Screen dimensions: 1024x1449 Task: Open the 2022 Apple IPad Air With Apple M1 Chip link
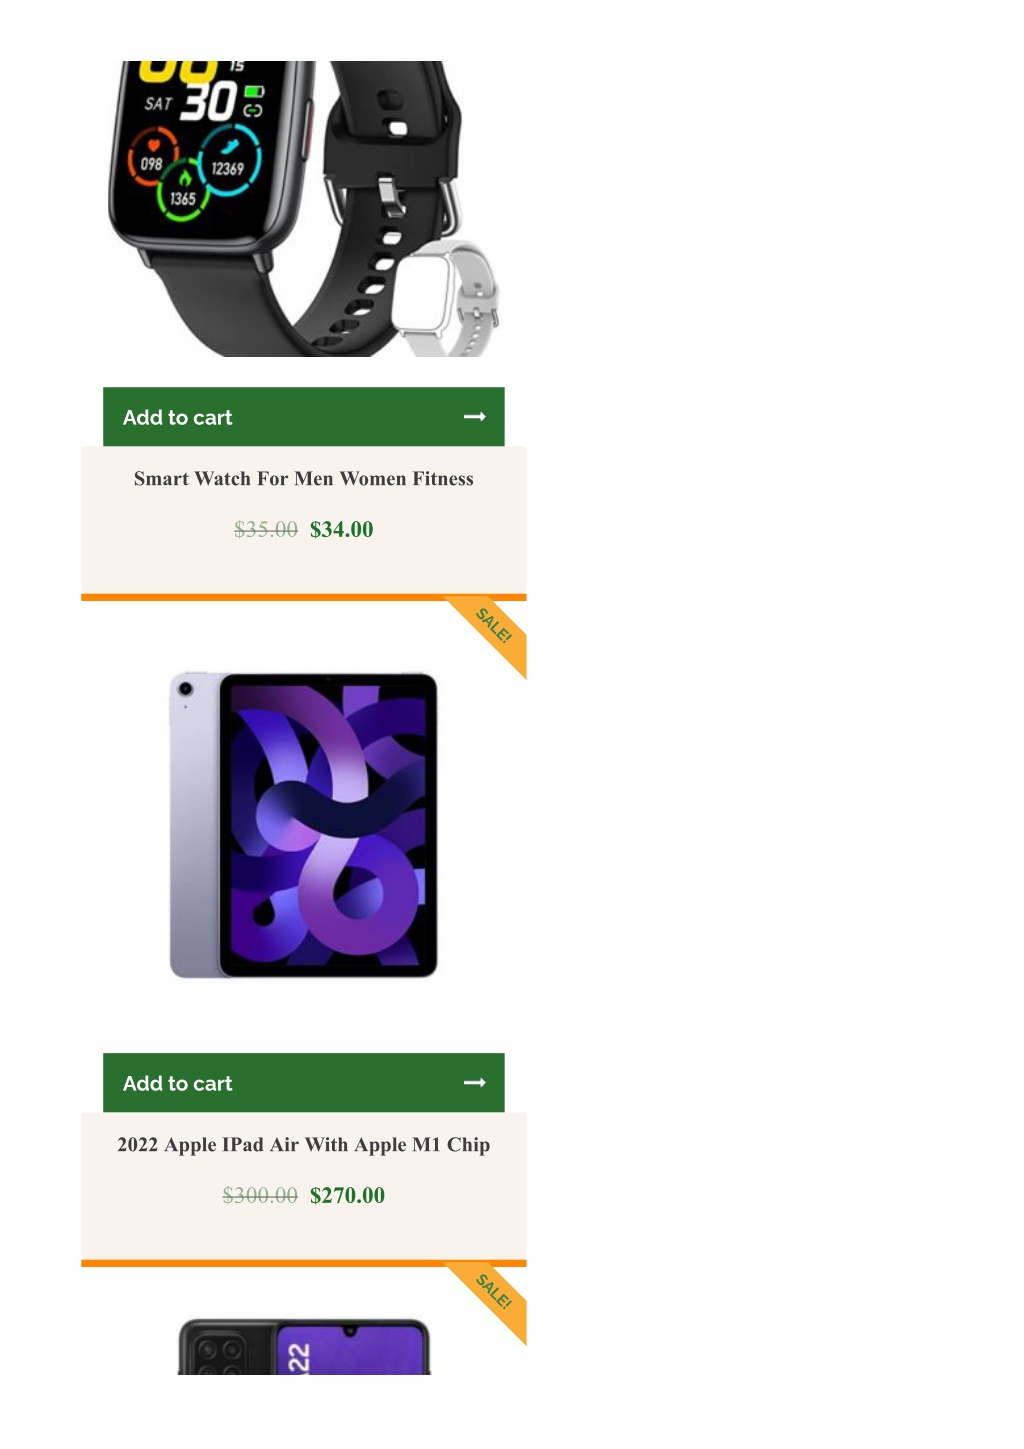point(304,1145)
